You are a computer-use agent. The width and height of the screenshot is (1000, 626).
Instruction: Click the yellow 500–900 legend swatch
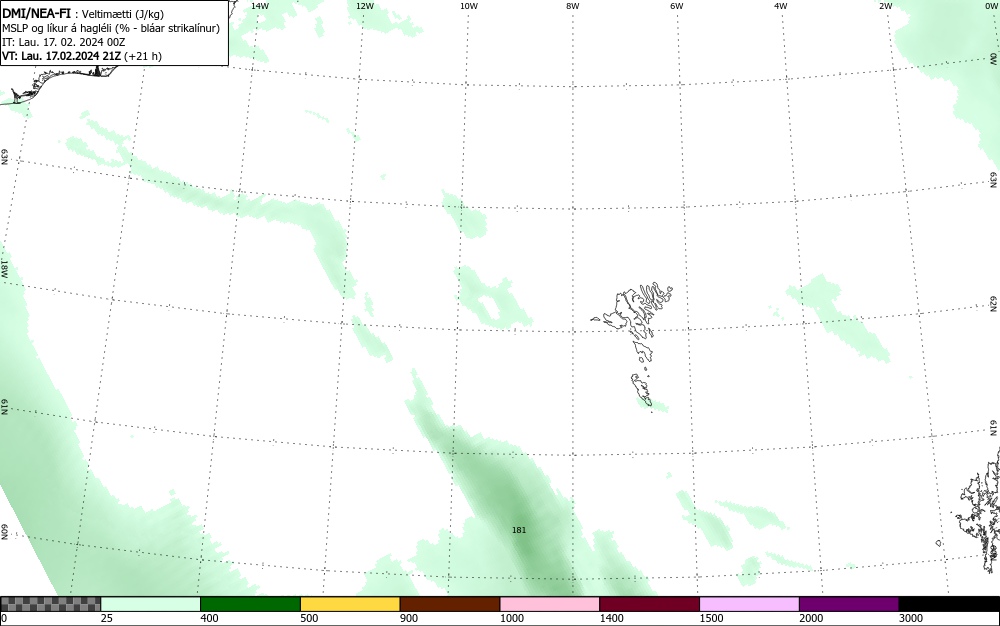click(350, 604)
